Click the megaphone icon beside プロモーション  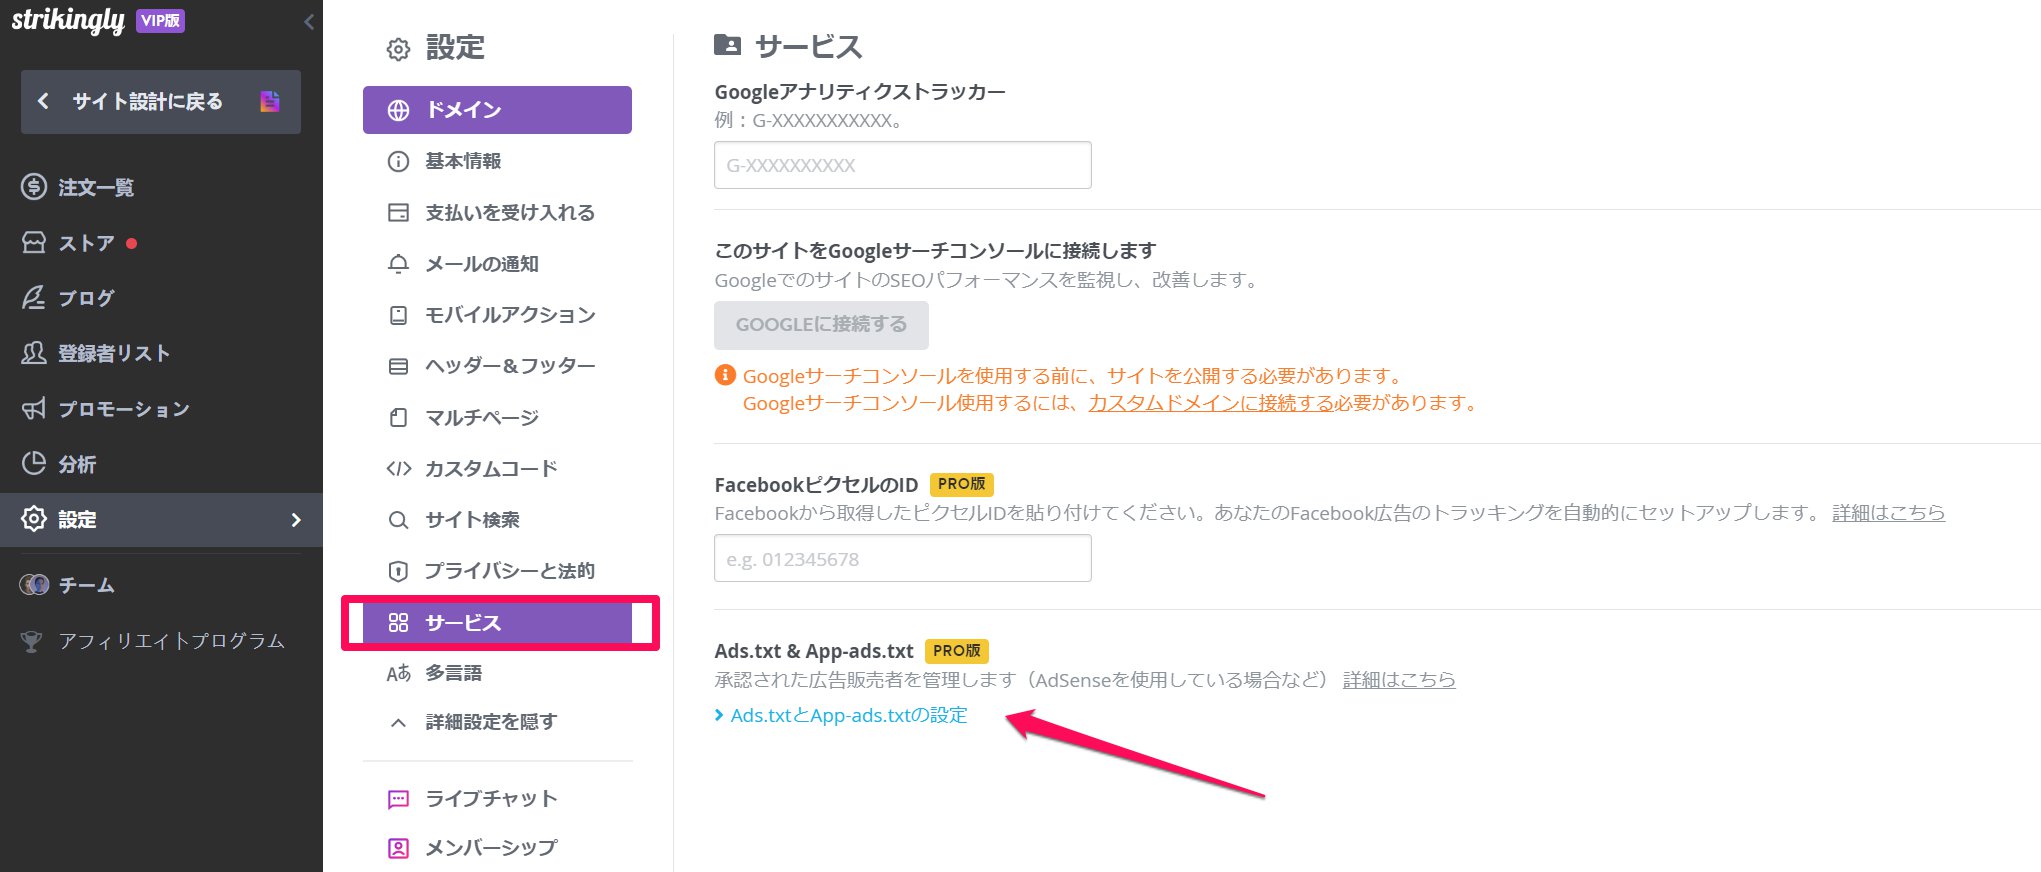click(34, 409)
